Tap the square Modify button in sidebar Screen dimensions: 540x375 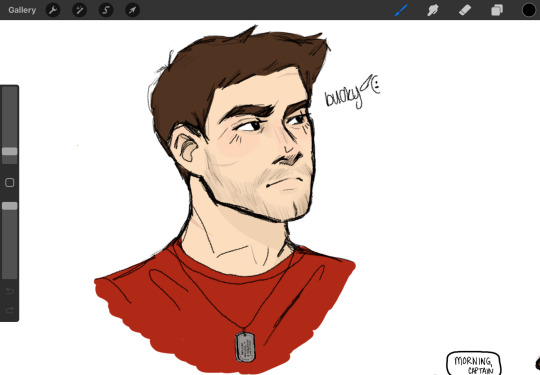[10, 182]
